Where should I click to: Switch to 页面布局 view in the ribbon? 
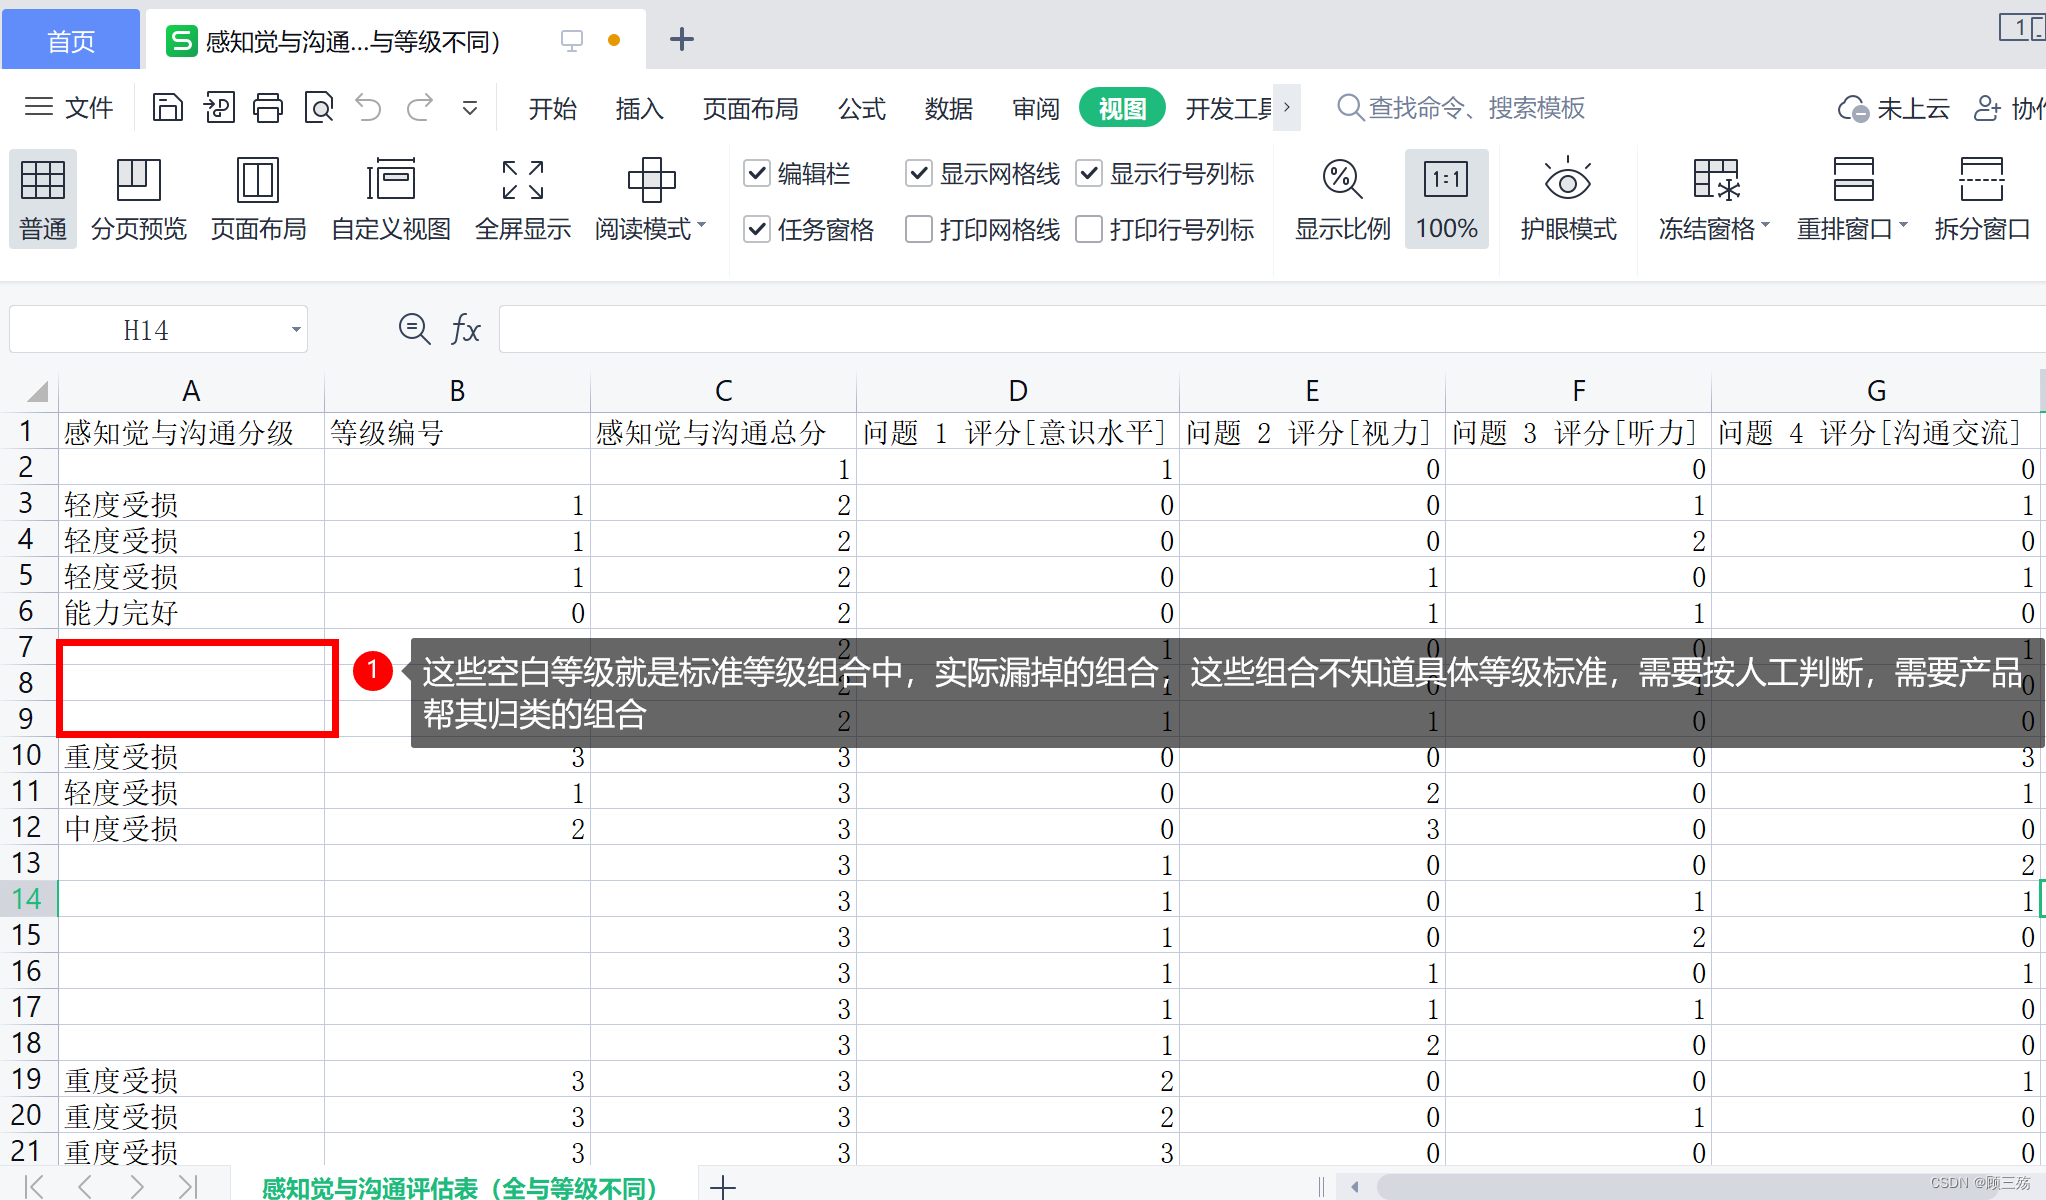pyautogui.click(x=258, y=200)
